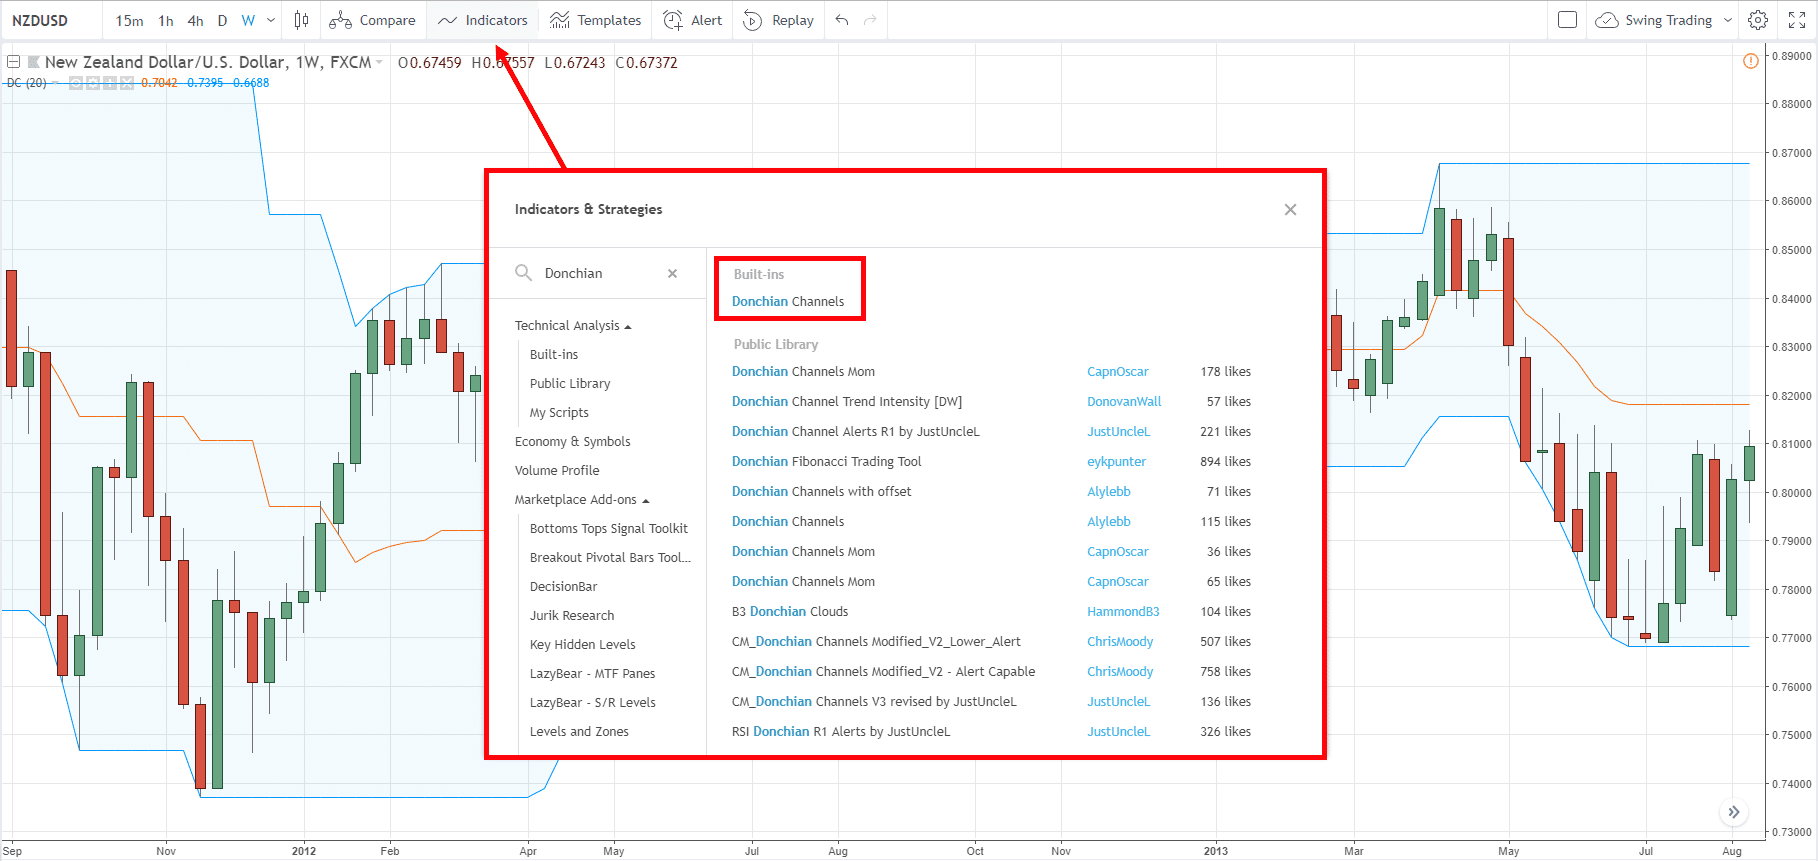This screenshot has height=861, width=1818.
Task: Collapse the chart legend with minus box
Action: click(14, 62)
